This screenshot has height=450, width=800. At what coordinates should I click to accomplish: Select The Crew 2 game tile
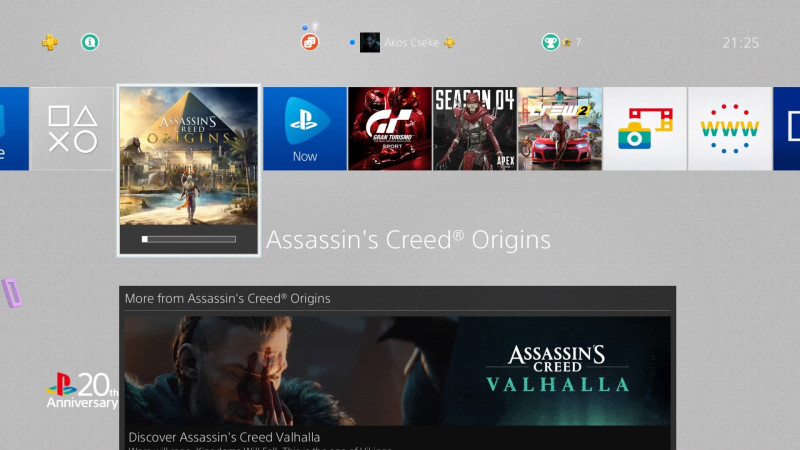coord(560,129)
